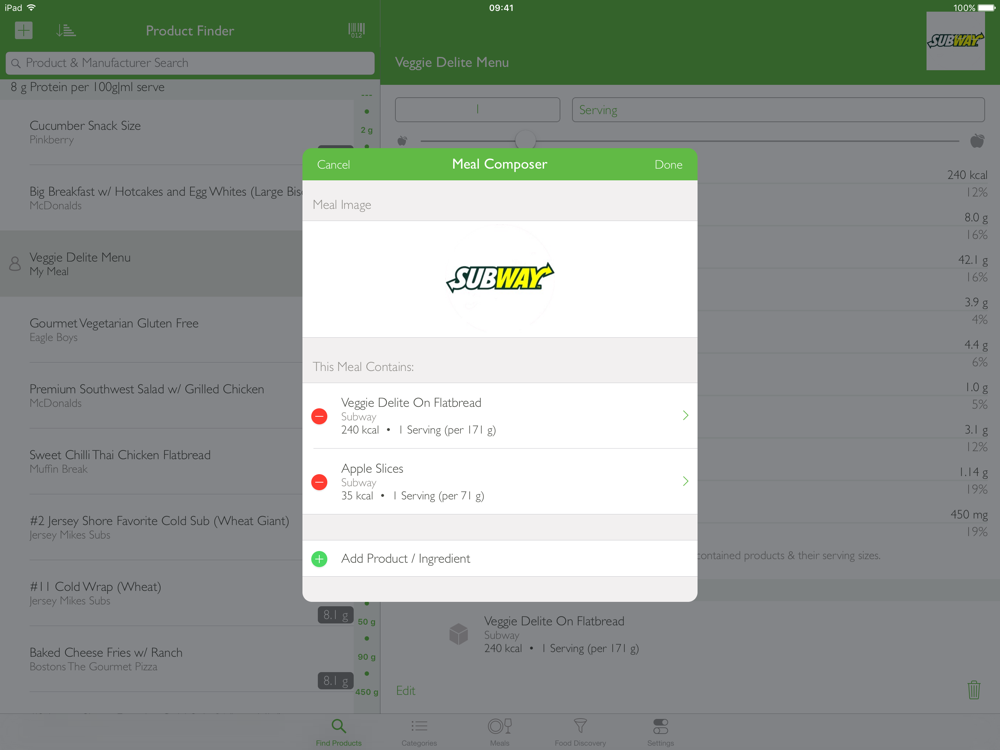The height and width of the screenshot is (750, 1000).
Task: Remove Veggie Delite On Flatbread with red minus
Action: [320, 416]
